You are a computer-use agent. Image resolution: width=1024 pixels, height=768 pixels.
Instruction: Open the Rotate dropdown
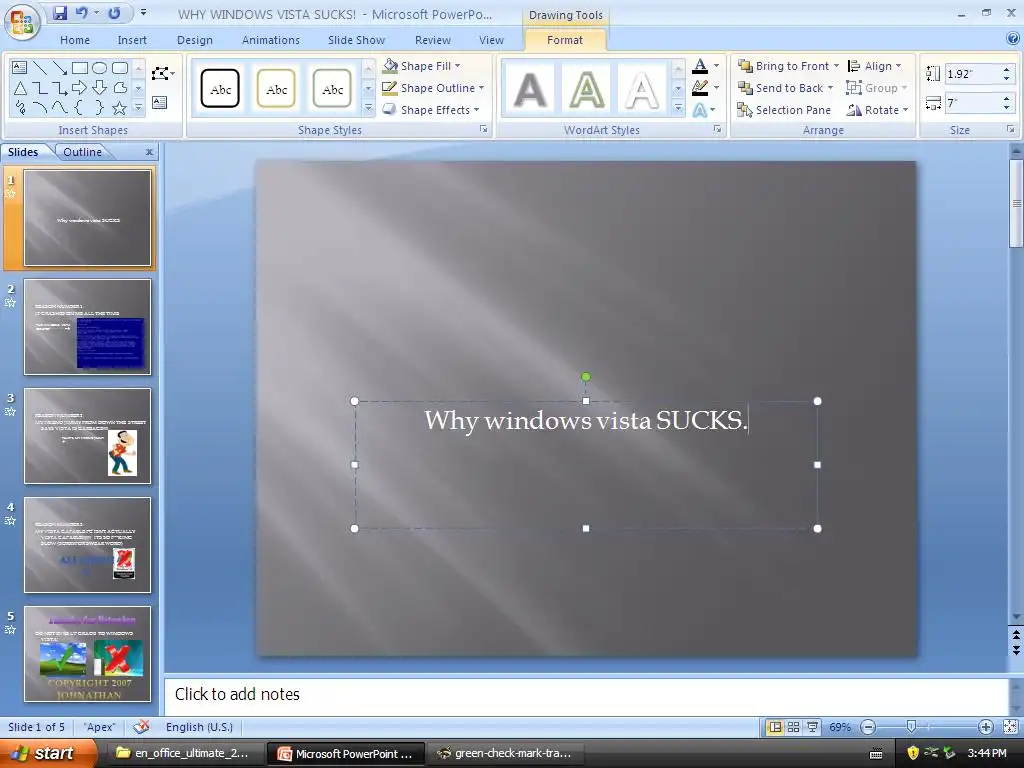878,110
